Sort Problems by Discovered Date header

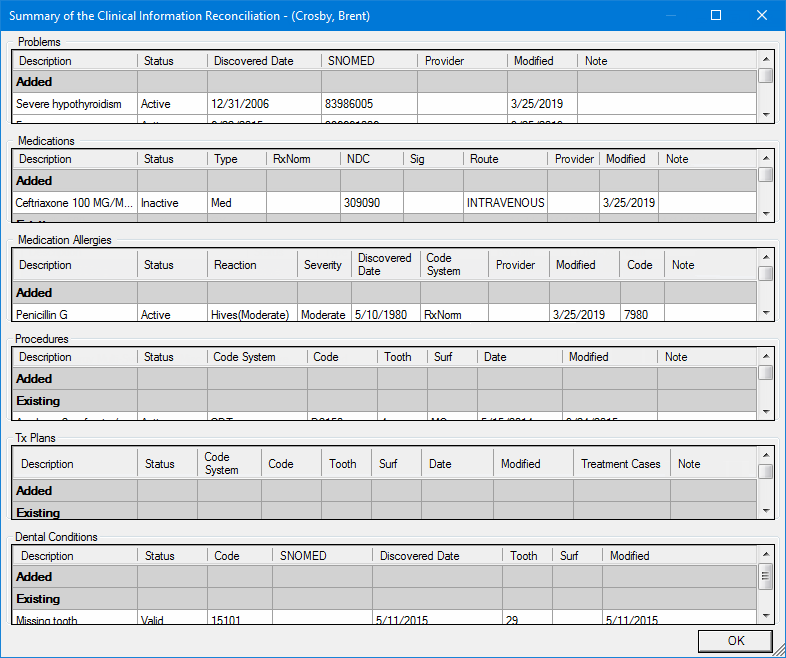(x=264, y=61)
